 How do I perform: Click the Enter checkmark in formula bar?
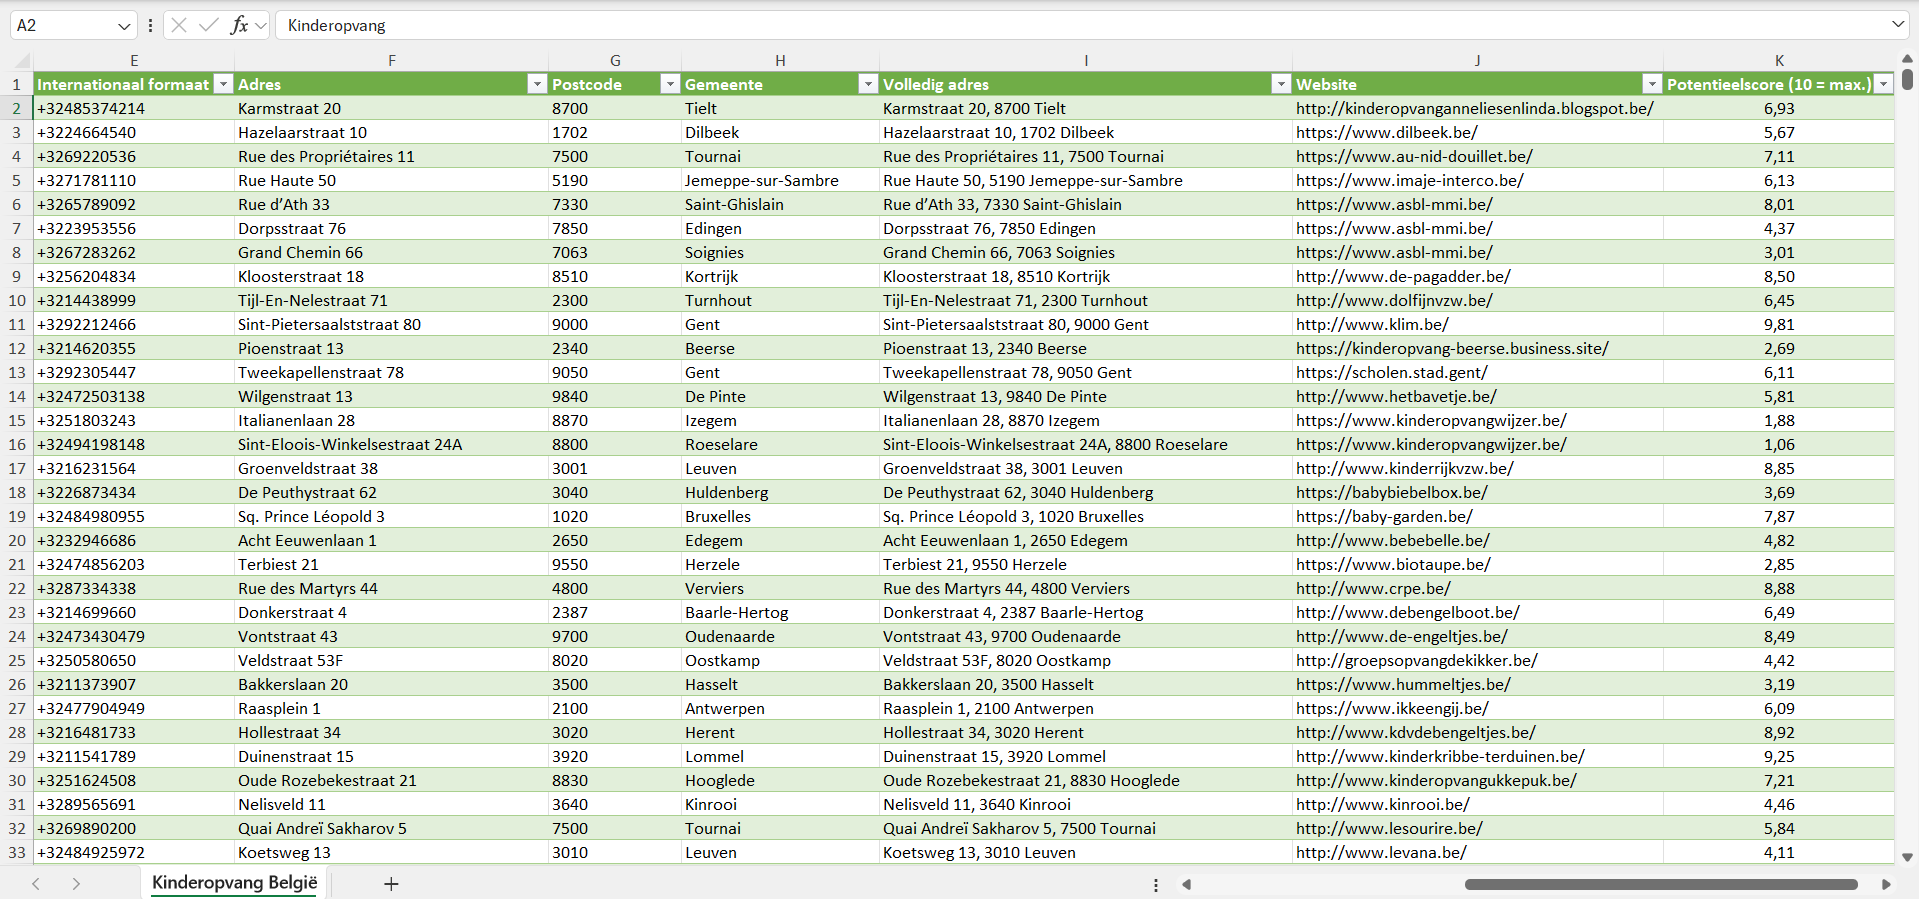(208, 25)
